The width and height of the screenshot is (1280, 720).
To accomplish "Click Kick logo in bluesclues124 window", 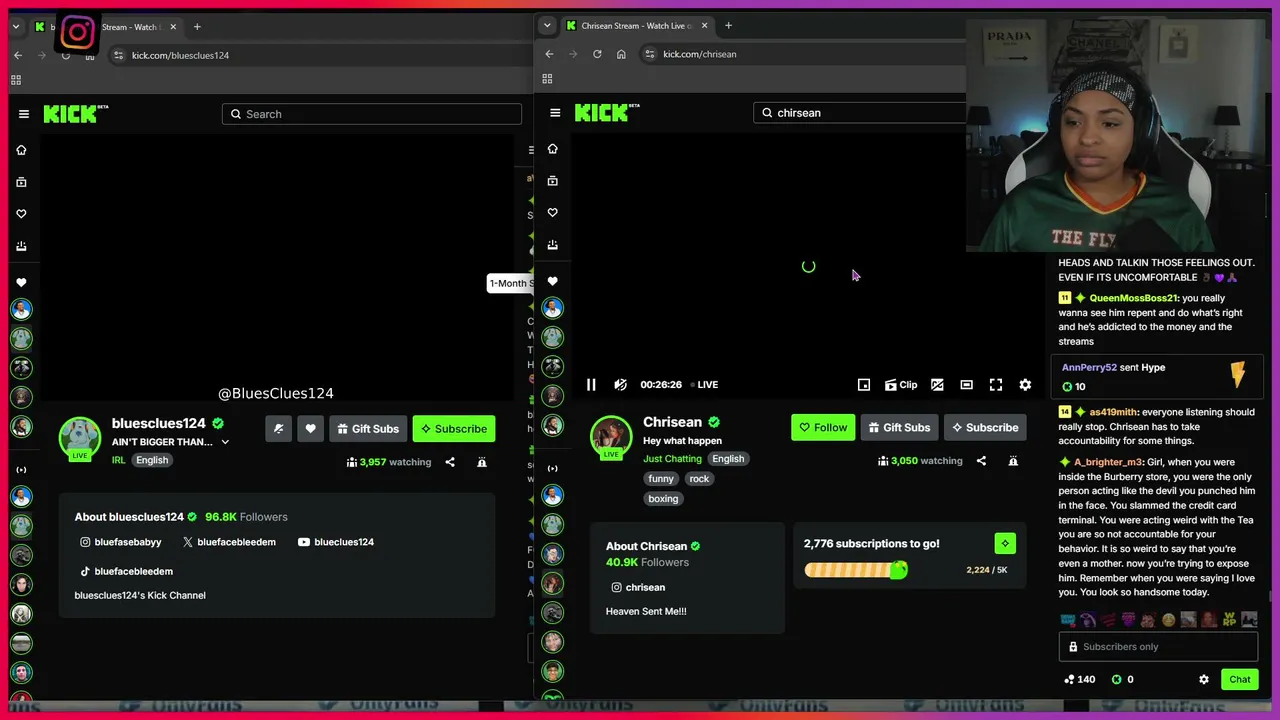I will pyautogui.click(x=76, y=114).
